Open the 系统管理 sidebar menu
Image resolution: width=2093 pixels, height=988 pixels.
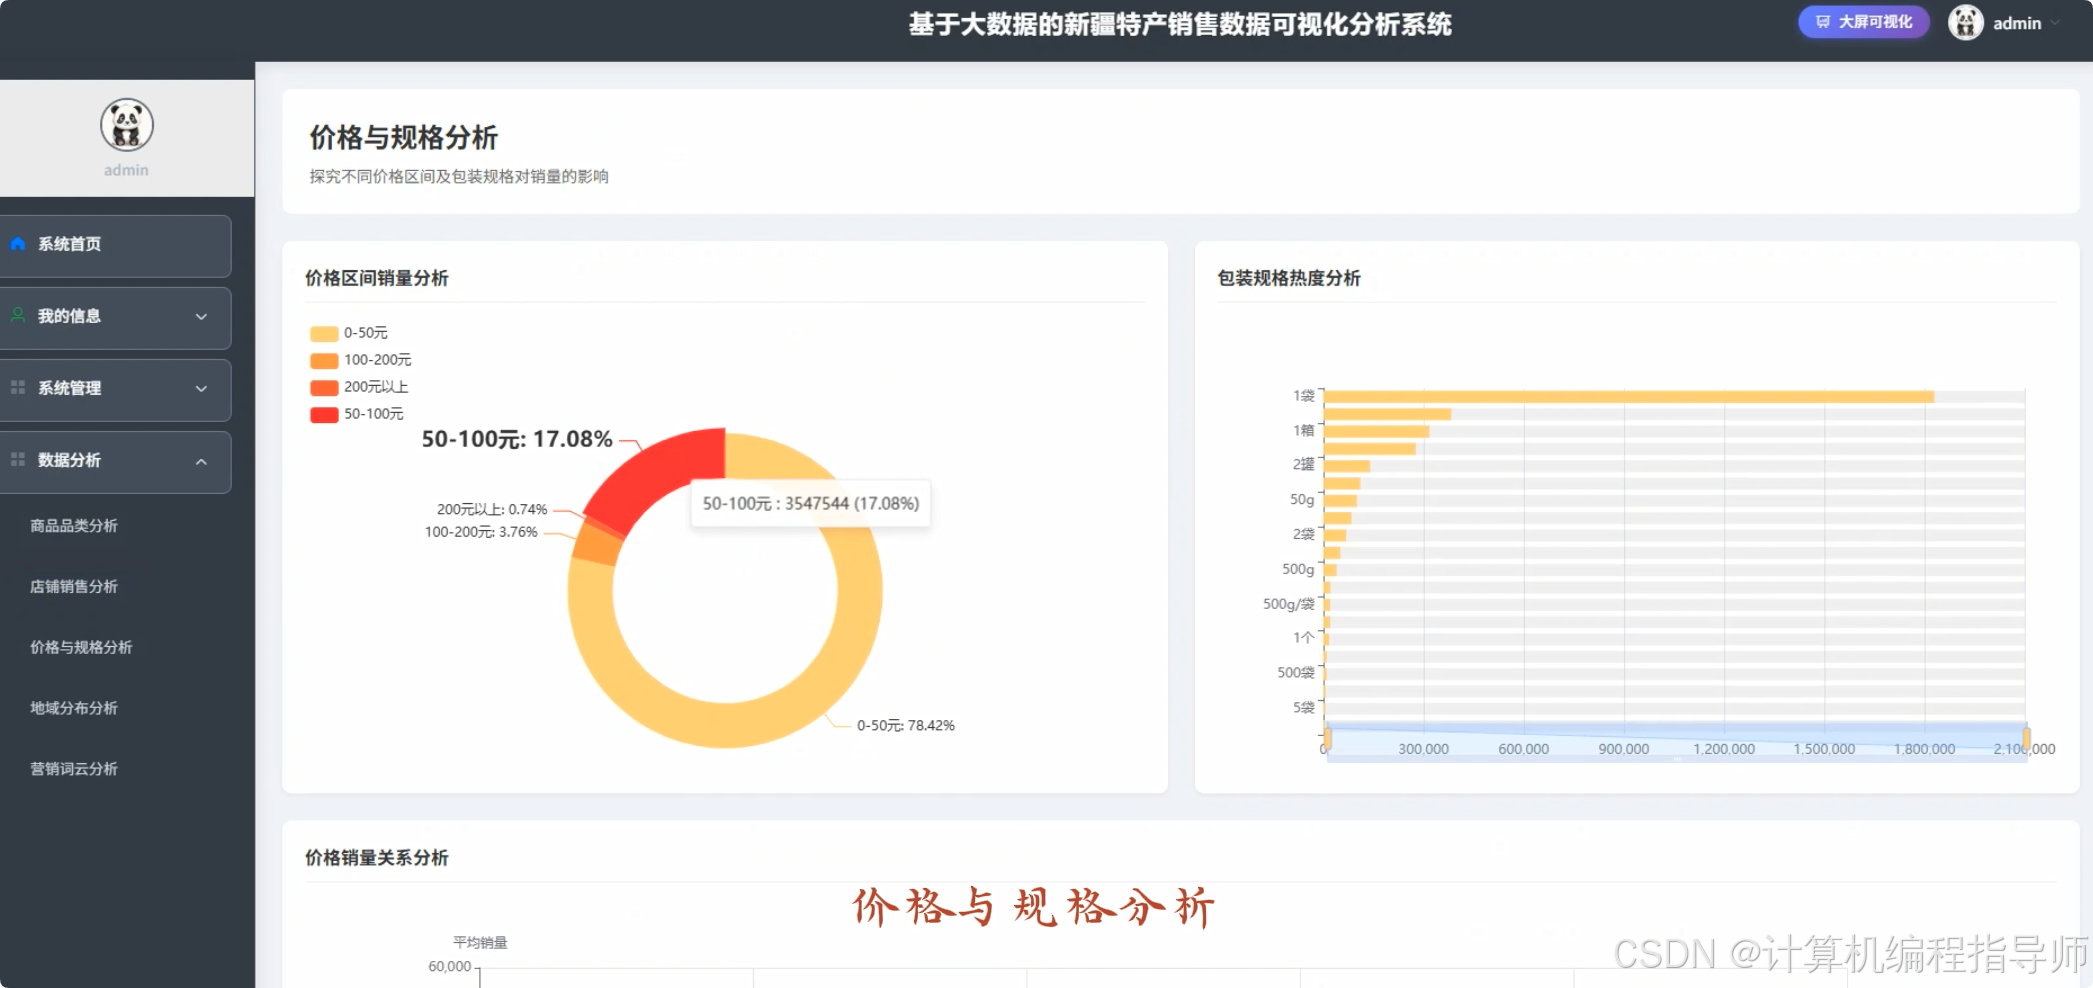[115, 390]
